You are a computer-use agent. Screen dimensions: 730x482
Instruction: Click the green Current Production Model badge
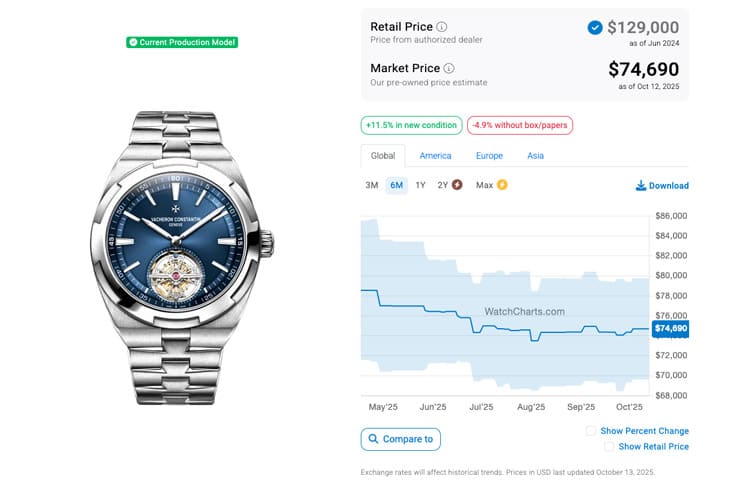[182, 42]
